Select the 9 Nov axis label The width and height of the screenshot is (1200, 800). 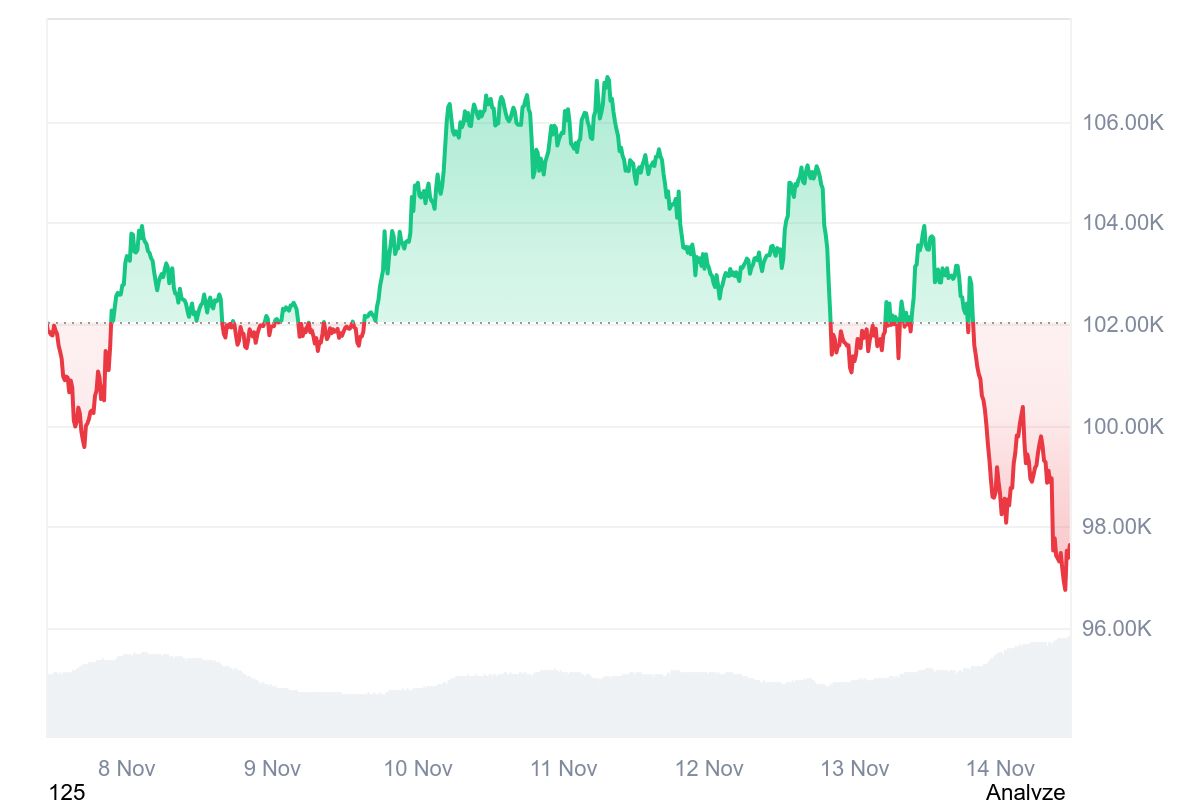pyautogui.click(x=272, y=769)
